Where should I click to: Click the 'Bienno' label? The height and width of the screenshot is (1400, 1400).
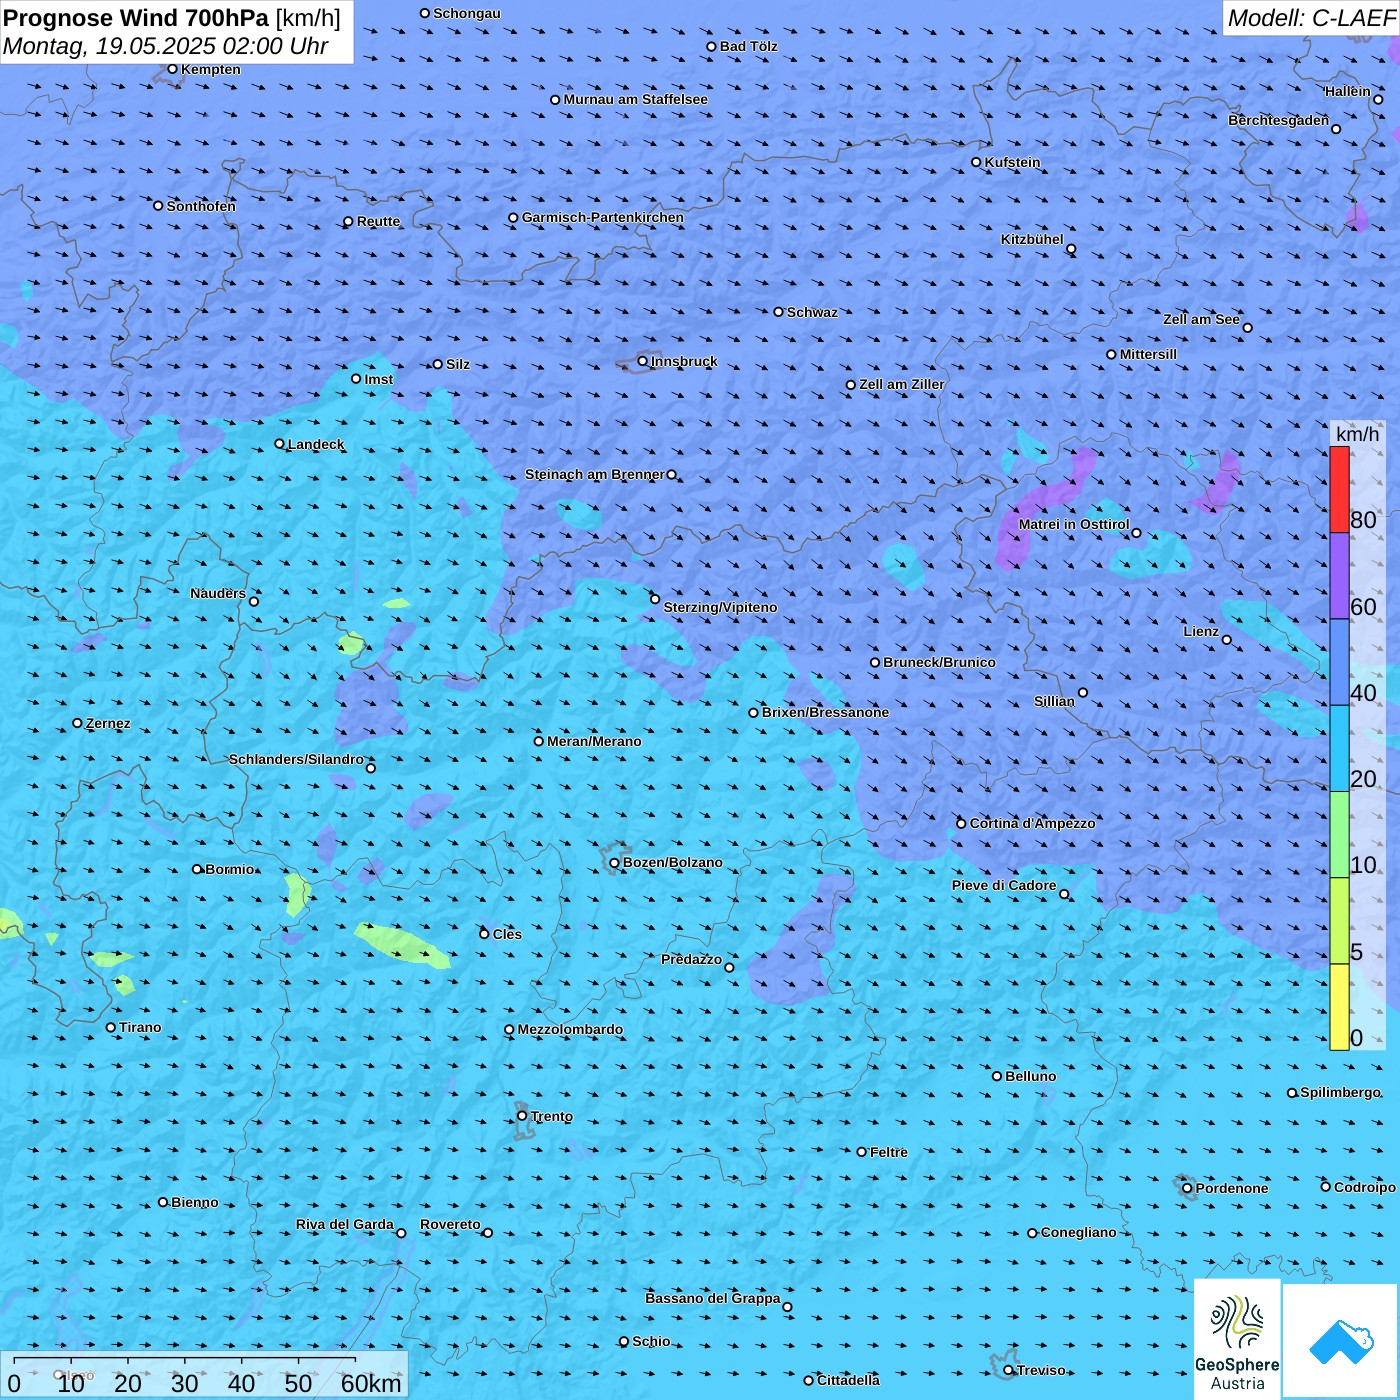[x=195, y=1202]
